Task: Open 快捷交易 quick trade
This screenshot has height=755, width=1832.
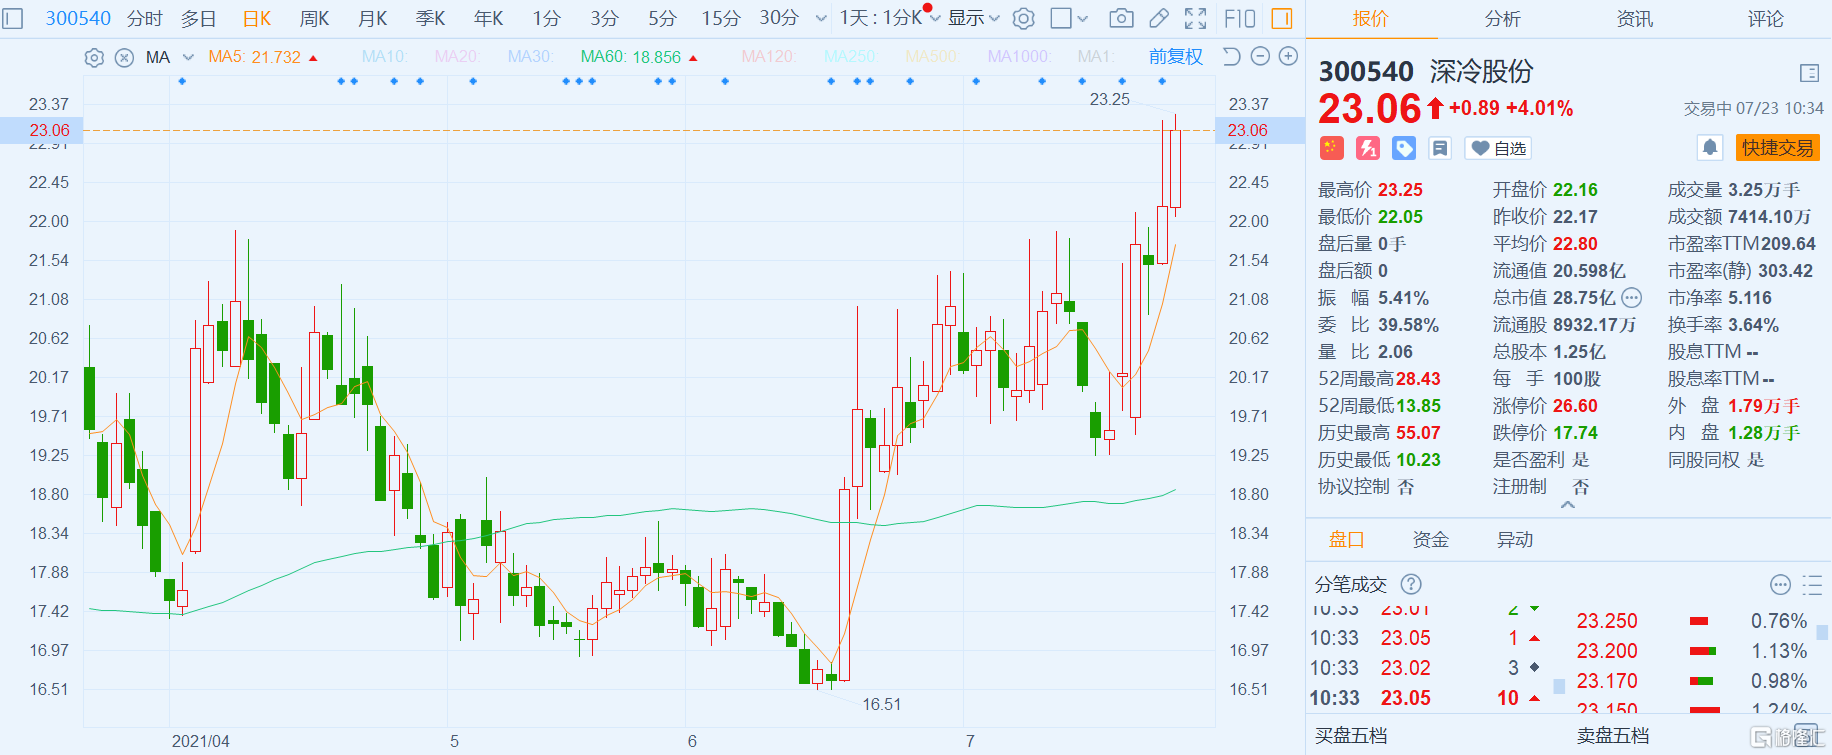Action: (1777, 148)
